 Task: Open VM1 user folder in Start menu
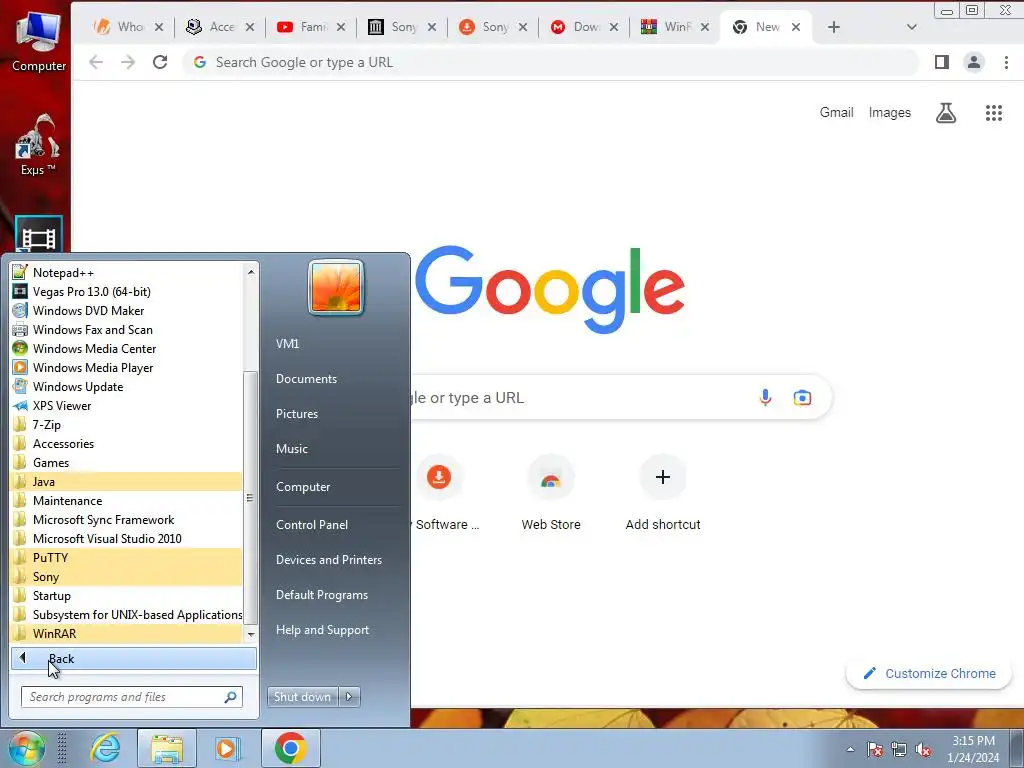point(287,344)
